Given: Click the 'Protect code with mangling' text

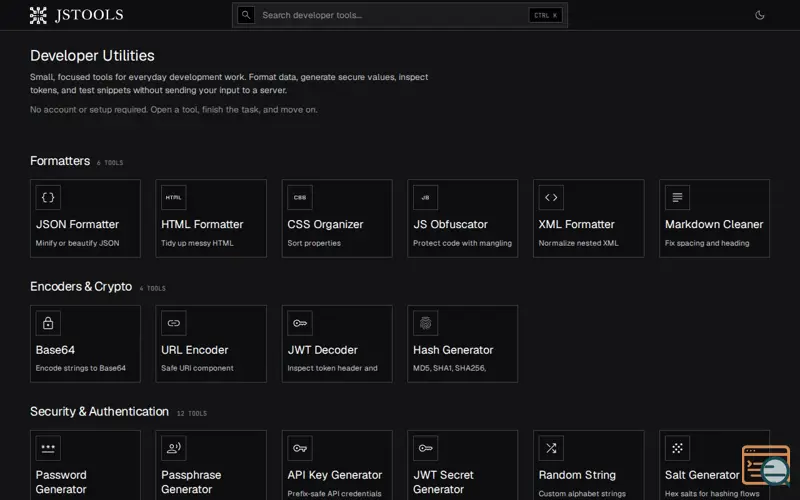Looking at the screenshot, I should coord(462,243).
